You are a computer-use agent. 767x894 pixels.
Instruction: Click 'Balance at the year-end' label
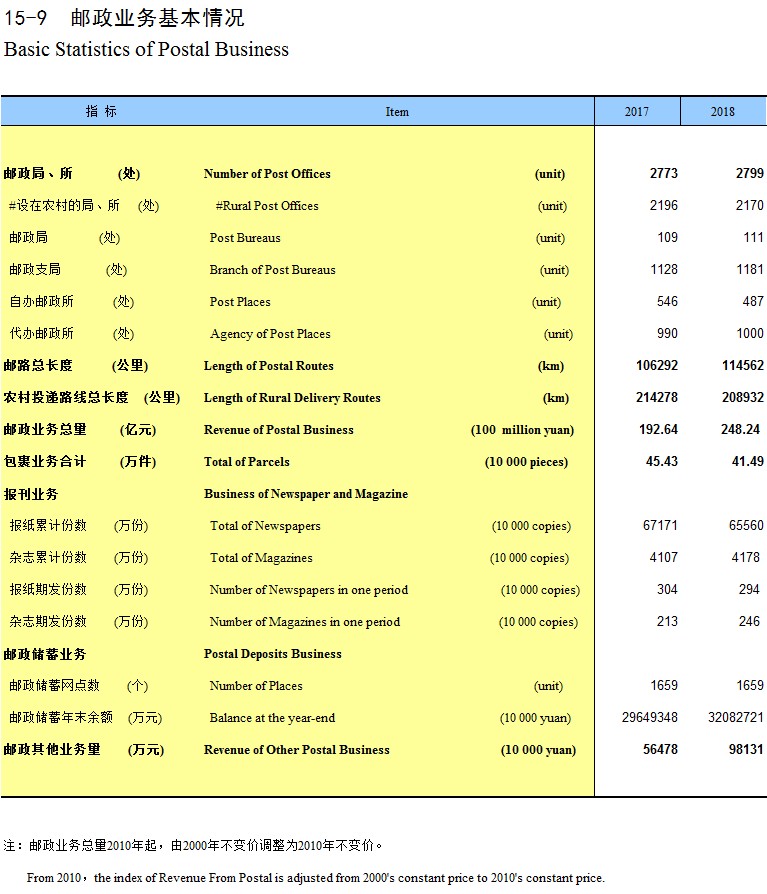point(272,718)
